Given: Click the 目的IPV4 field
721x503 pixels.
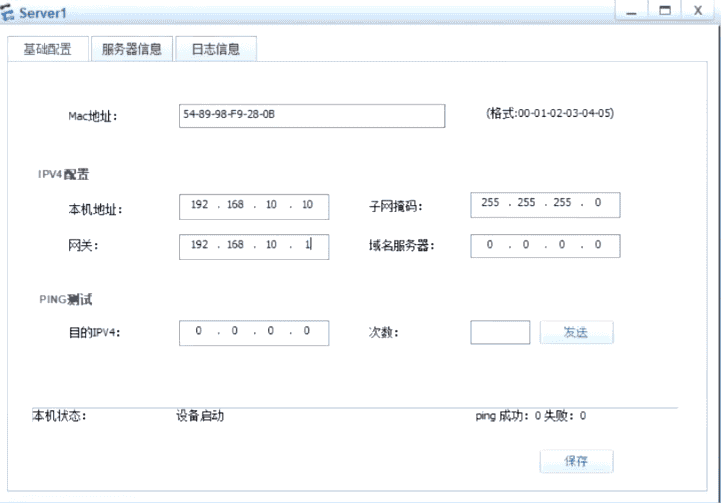Looking at the screenshot, I should pyautogui.click(x=254, y=333).
